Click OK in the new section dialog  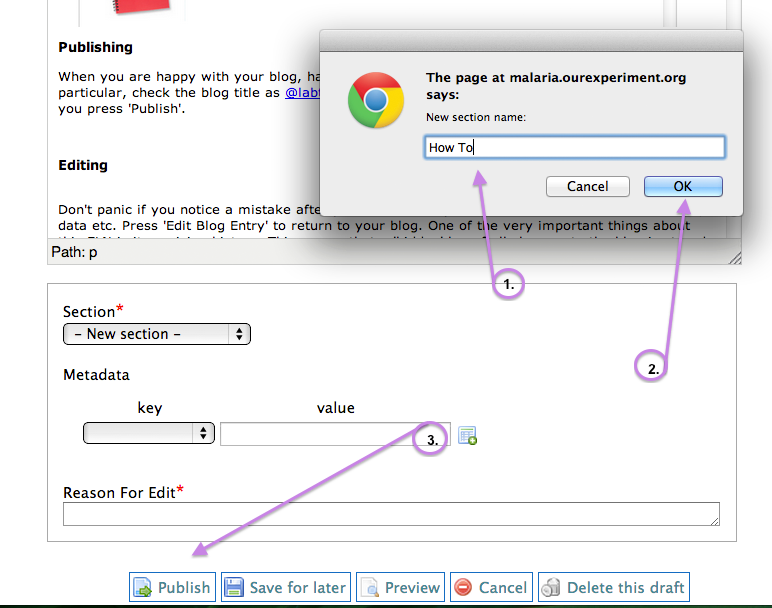pyautogui.click(x=683, y=187)
